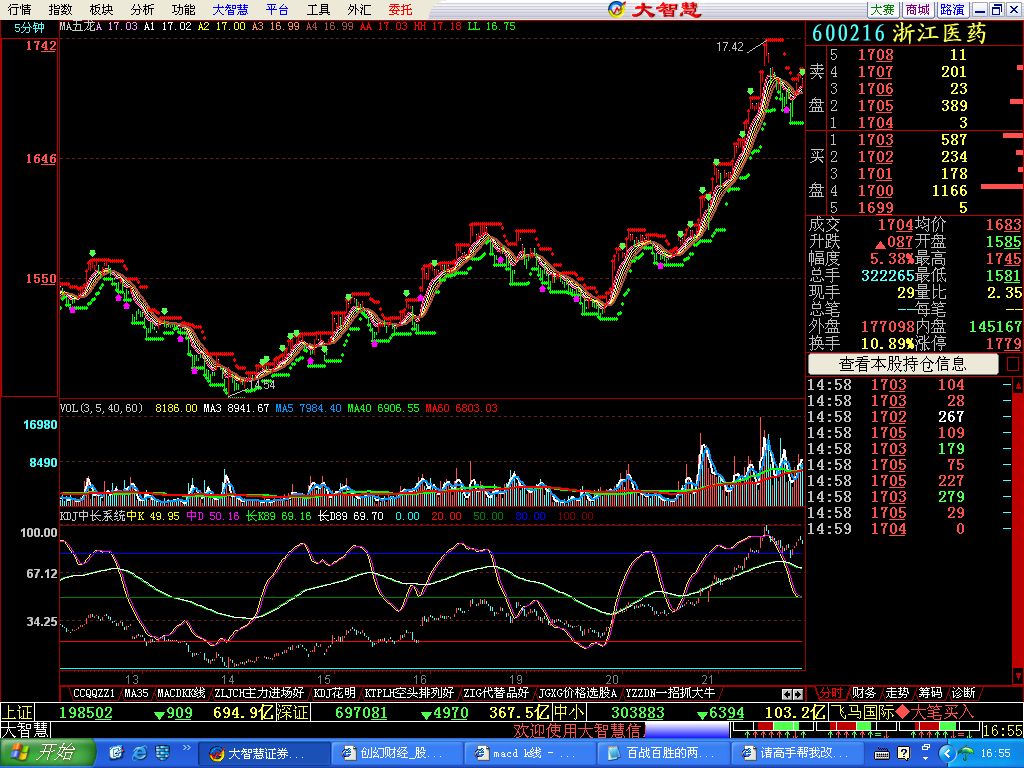
Task: Click the 中小 index label in status bar
Action: pos(569,712)
